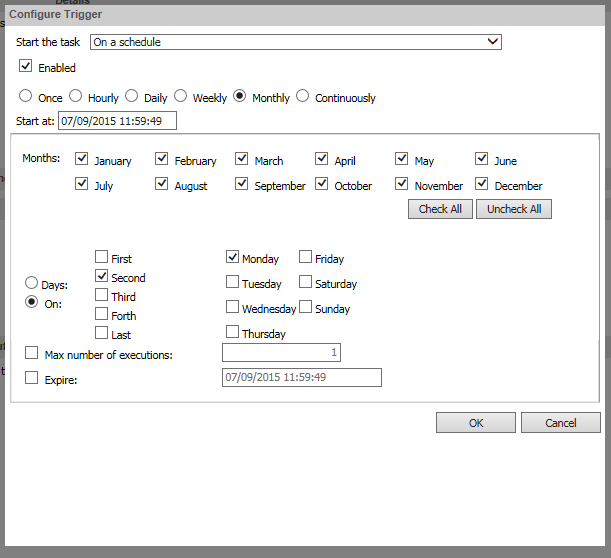Select the Daily radio button

point(131,95)
